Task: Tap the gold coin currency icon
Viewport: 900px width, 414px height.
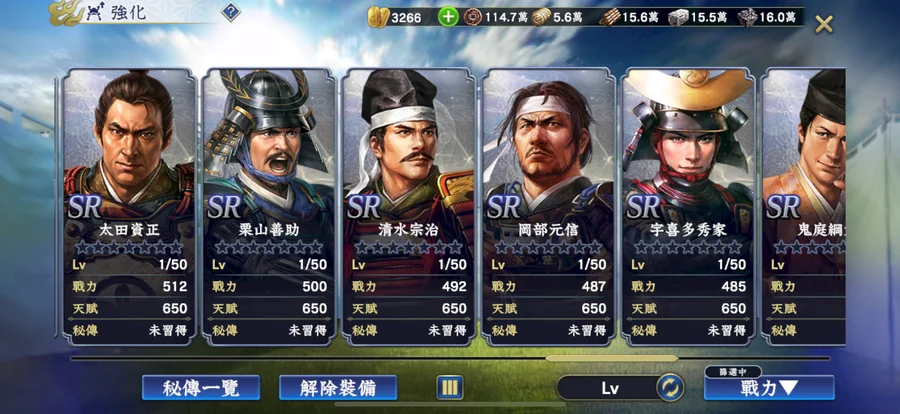Action: (378, 17)
